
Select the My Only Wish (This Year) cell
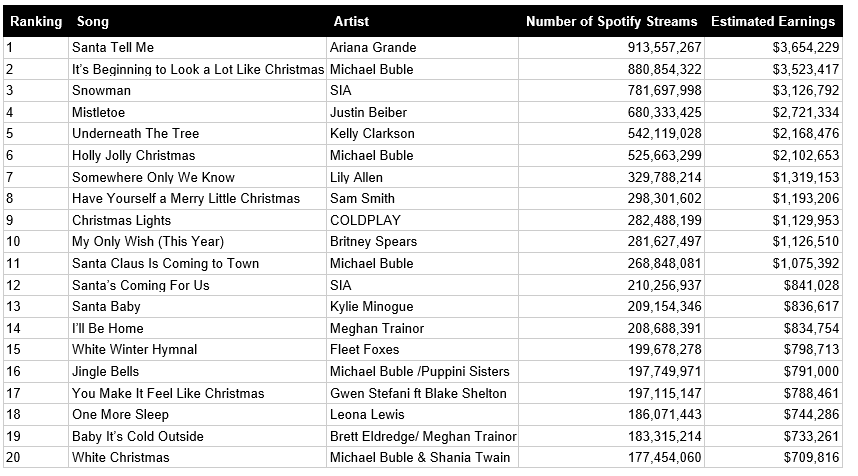tap(148, 241)
